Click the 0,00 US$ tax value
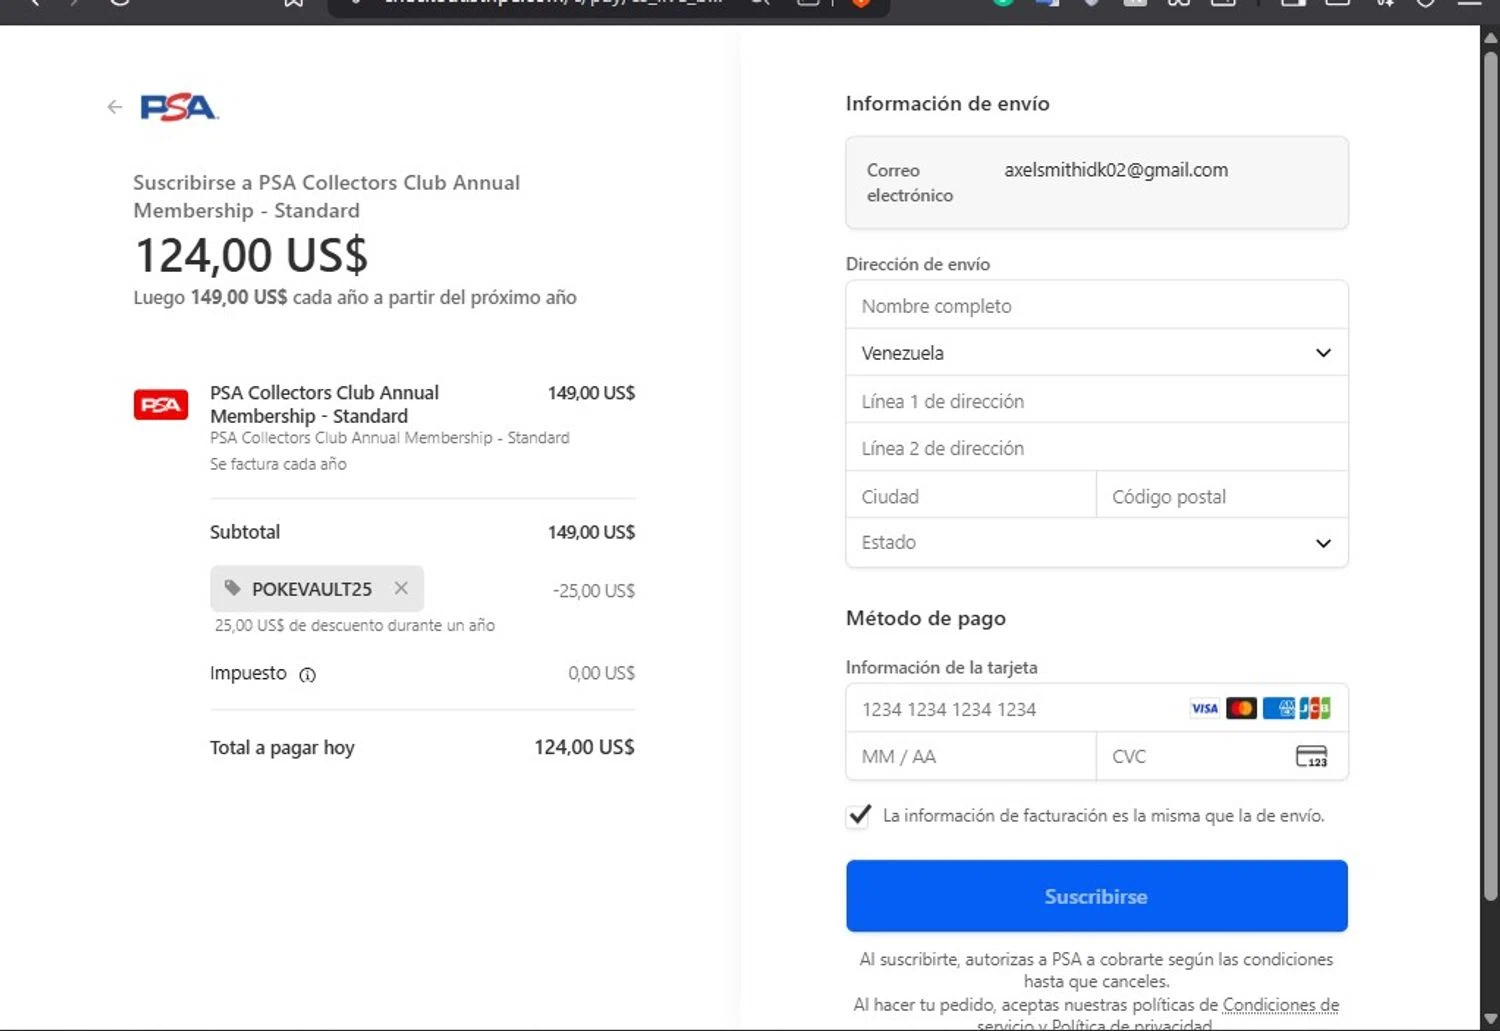The image size is (1500, 1031). pos(601,673)
